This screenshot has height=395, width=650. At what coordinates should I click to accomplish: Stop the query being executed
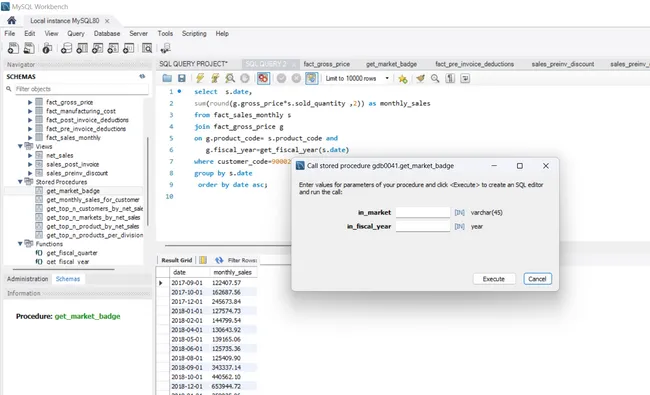245,78
